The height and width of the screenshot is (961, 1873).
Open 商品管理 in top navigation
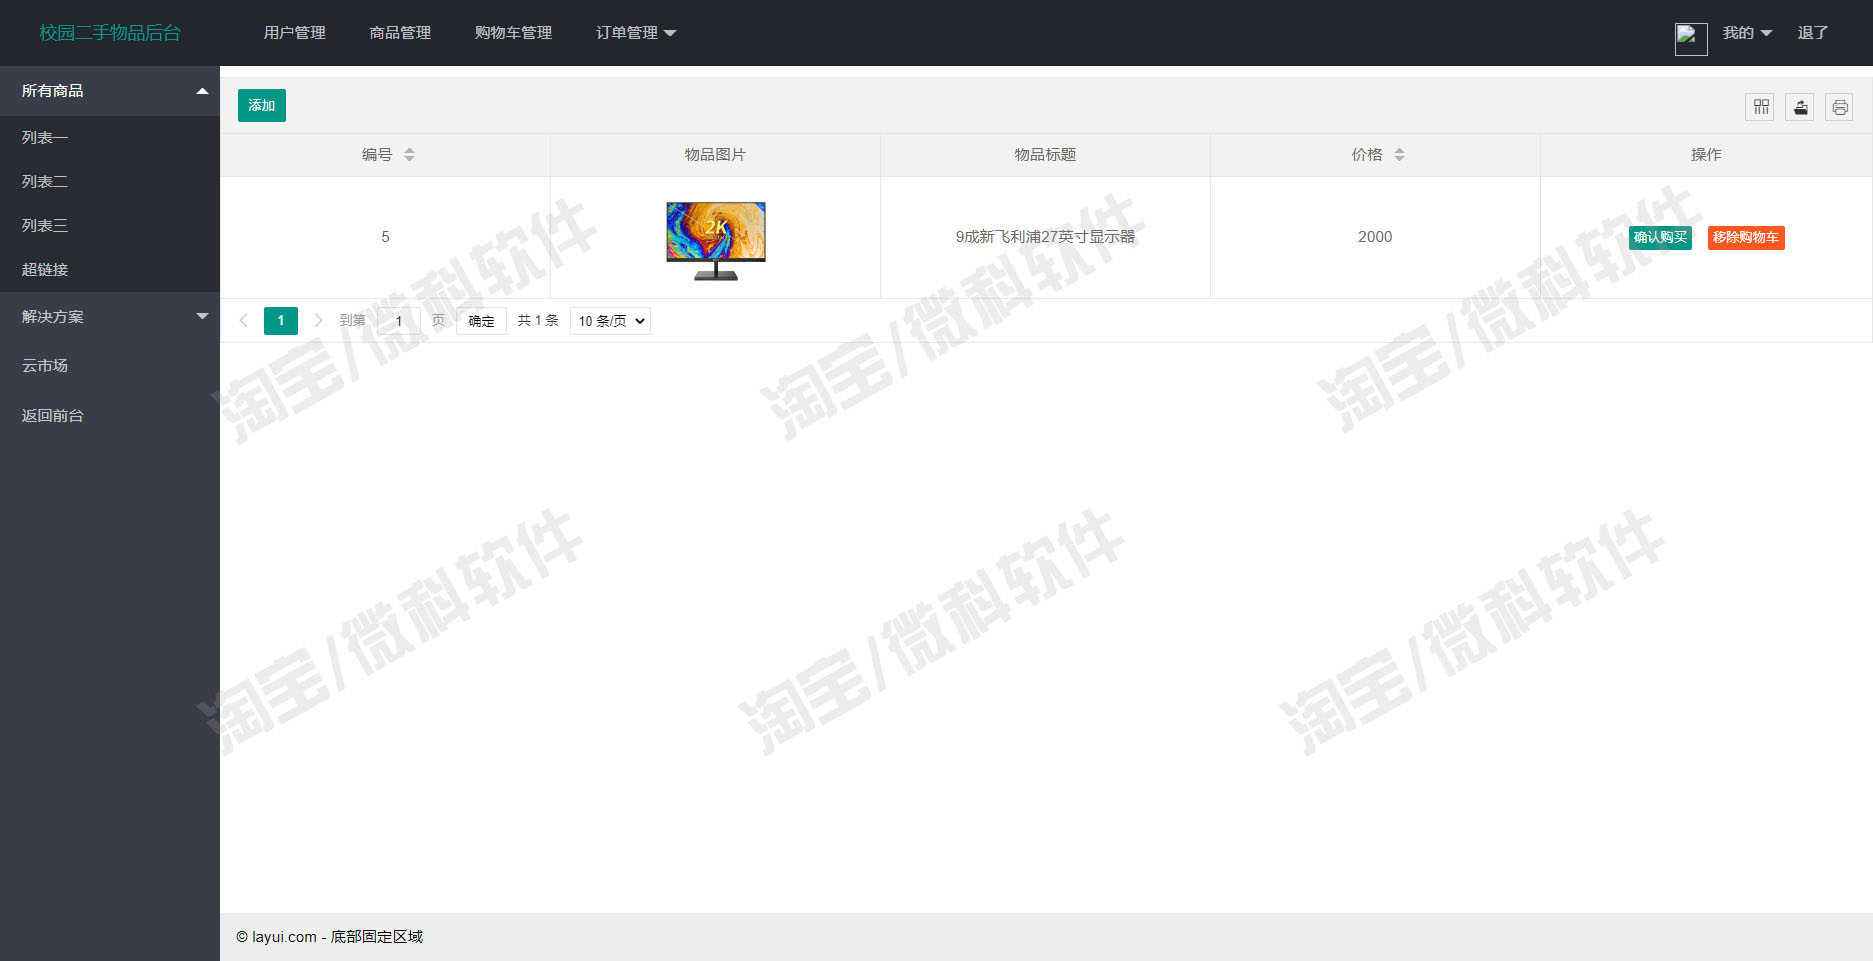400,33
